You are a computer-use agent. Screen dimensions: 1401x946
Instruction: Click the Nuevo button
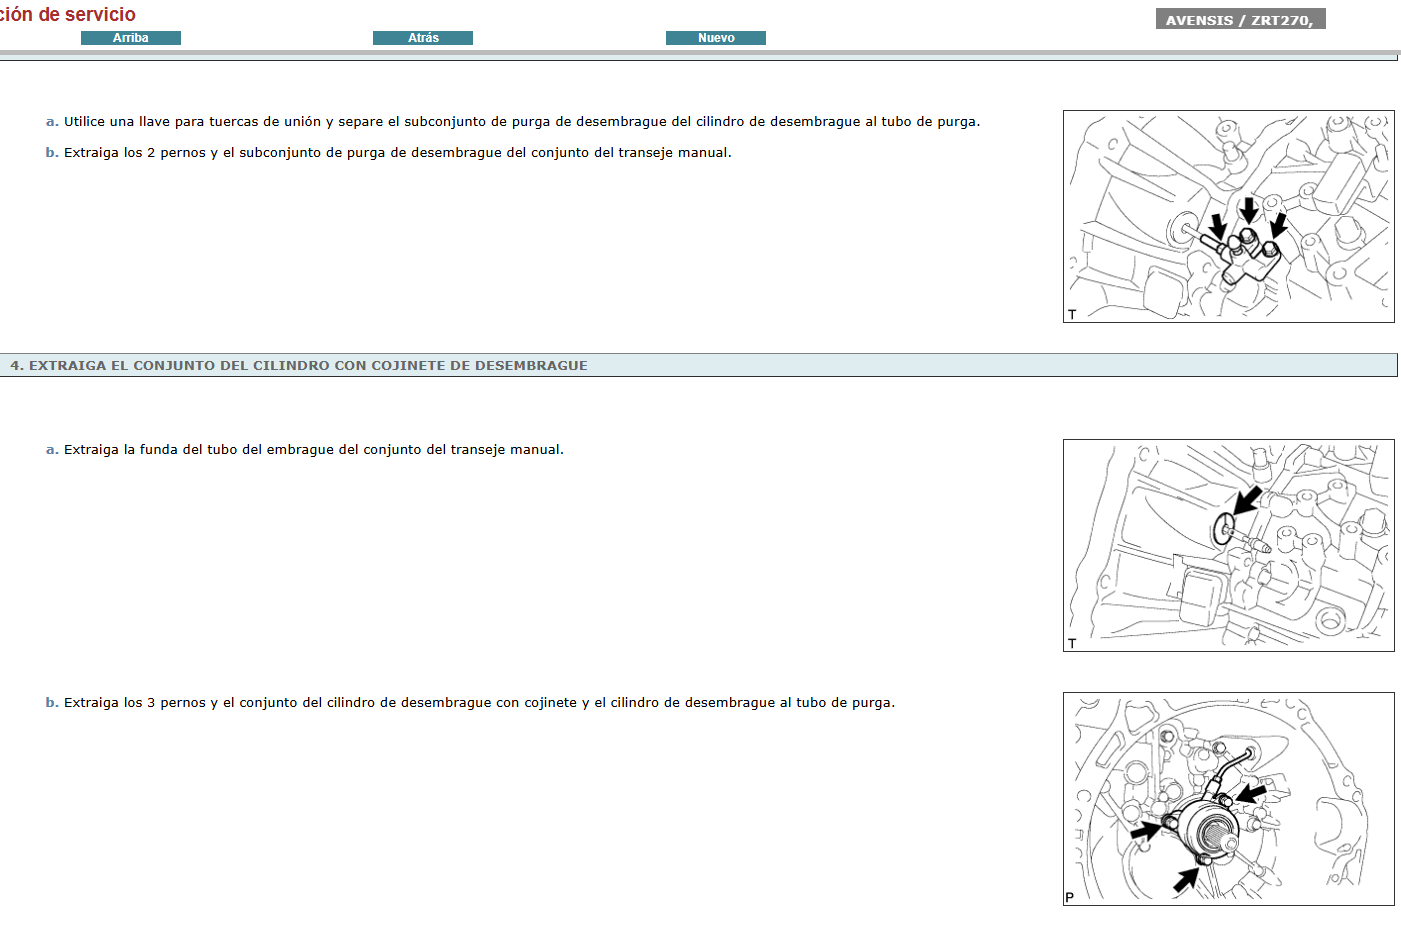click(715, 38)
